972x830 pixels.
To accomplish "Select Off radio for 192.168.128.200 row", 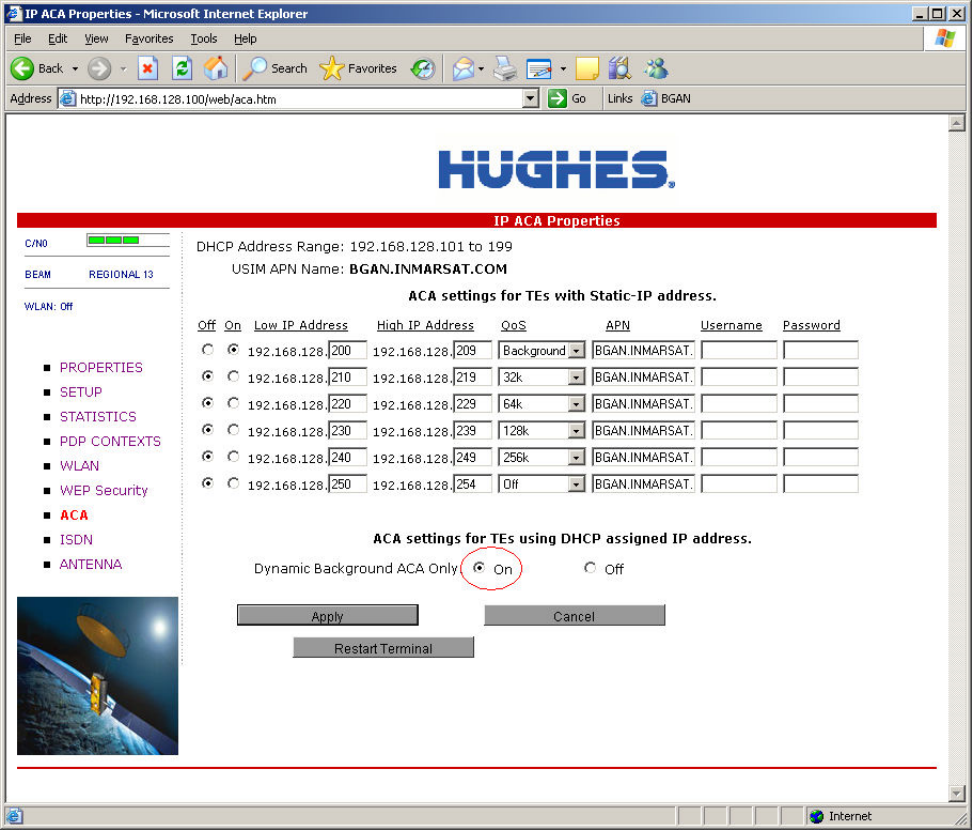I will [x=208, y=350].
